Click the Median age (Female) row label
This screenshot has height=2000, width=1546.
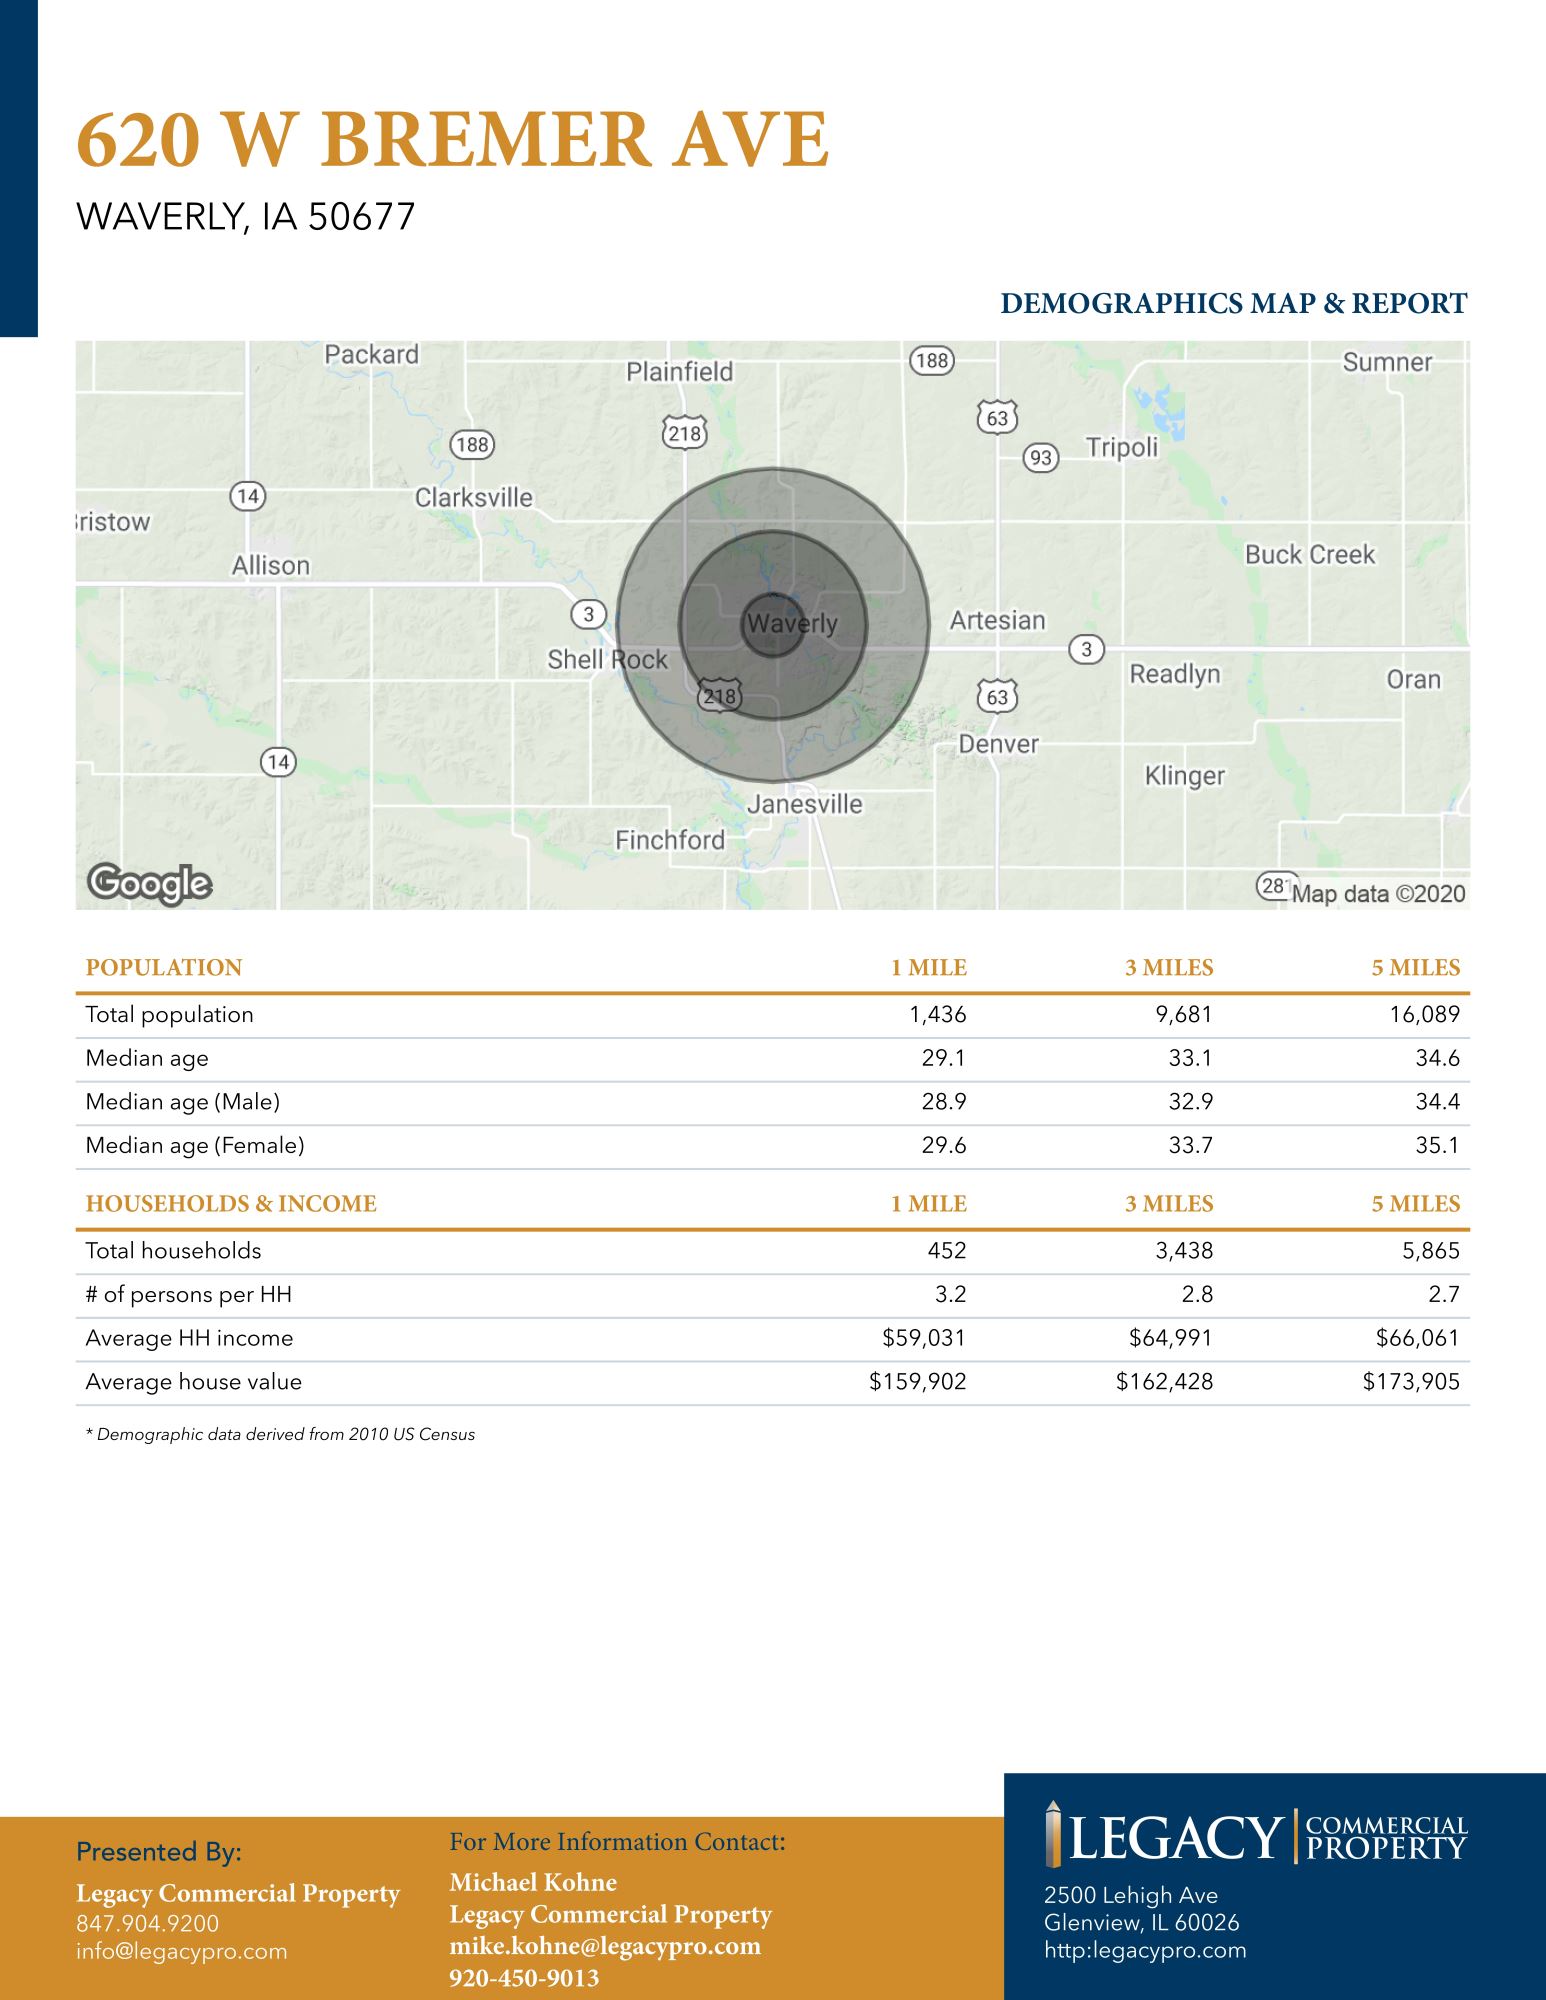(195, 1146)
